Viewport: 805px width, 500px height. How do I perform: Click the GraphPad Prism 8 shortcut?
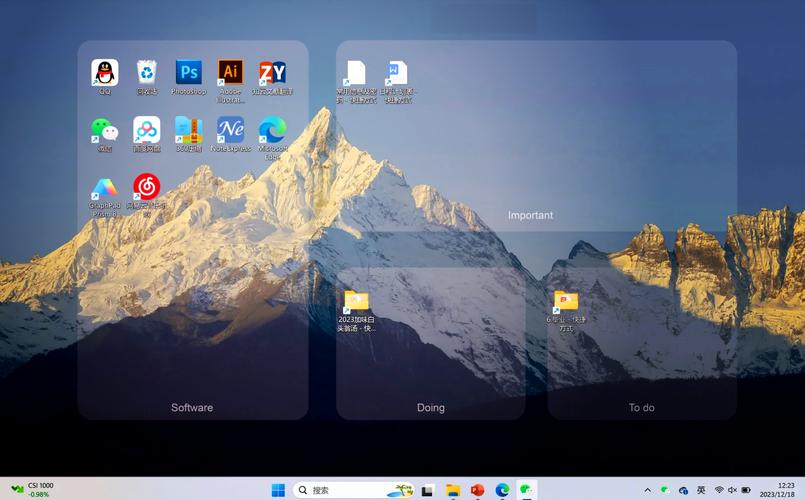pyautogui.click(x=105, y=188)
